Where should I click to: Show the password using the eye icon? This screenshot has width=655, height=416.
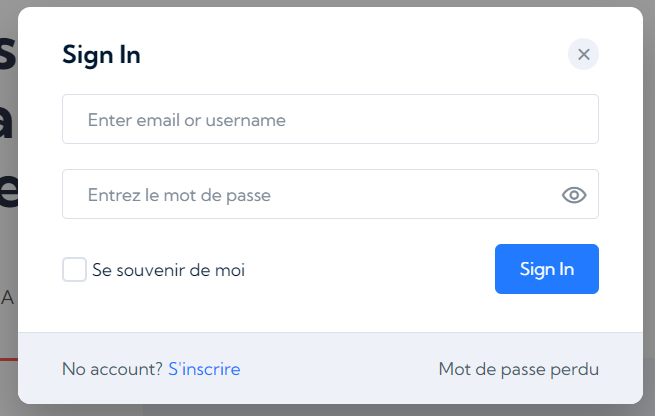pos(574,195)
